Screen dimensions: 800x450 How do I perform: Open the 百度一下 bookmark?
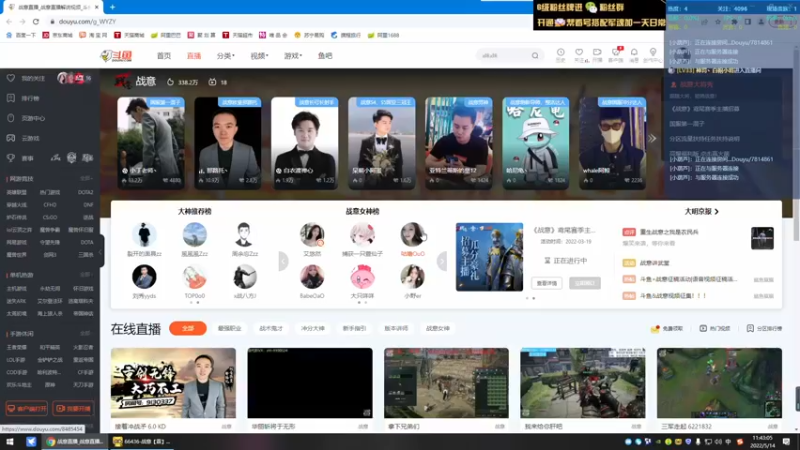(x=21, y=35)
